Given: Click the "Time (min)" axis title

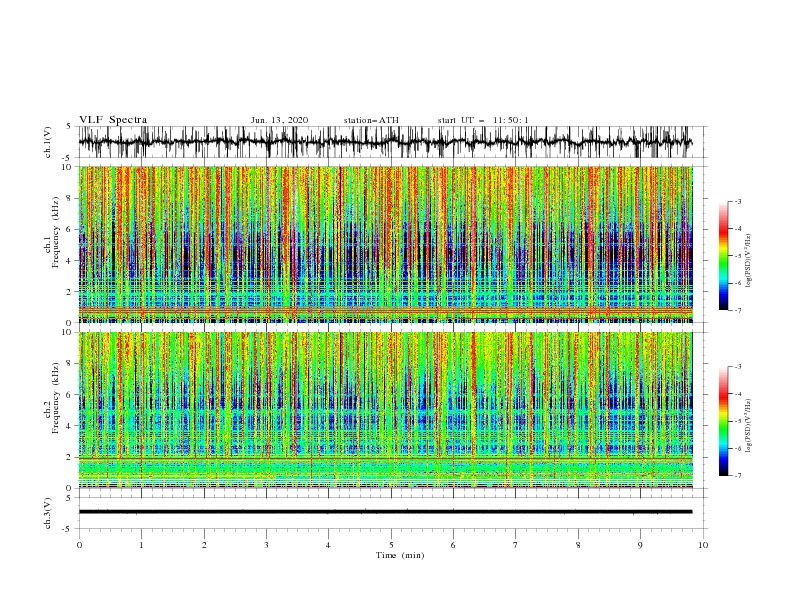Looking at the screenshot, I should point(400,555).
